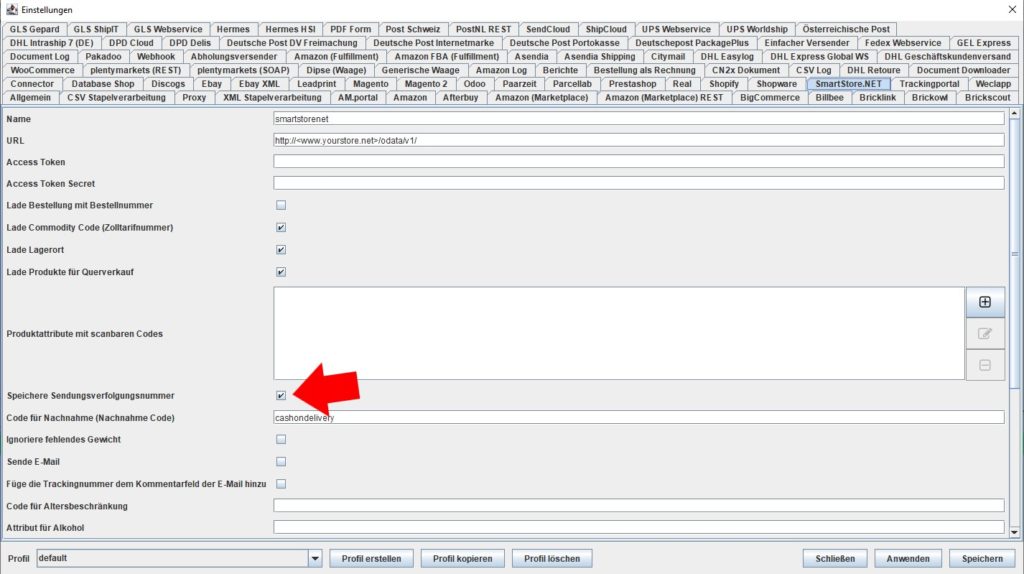Open the CSV Log tab
This screenshot has width=1024, height=574.
click(x=813, y=70)
